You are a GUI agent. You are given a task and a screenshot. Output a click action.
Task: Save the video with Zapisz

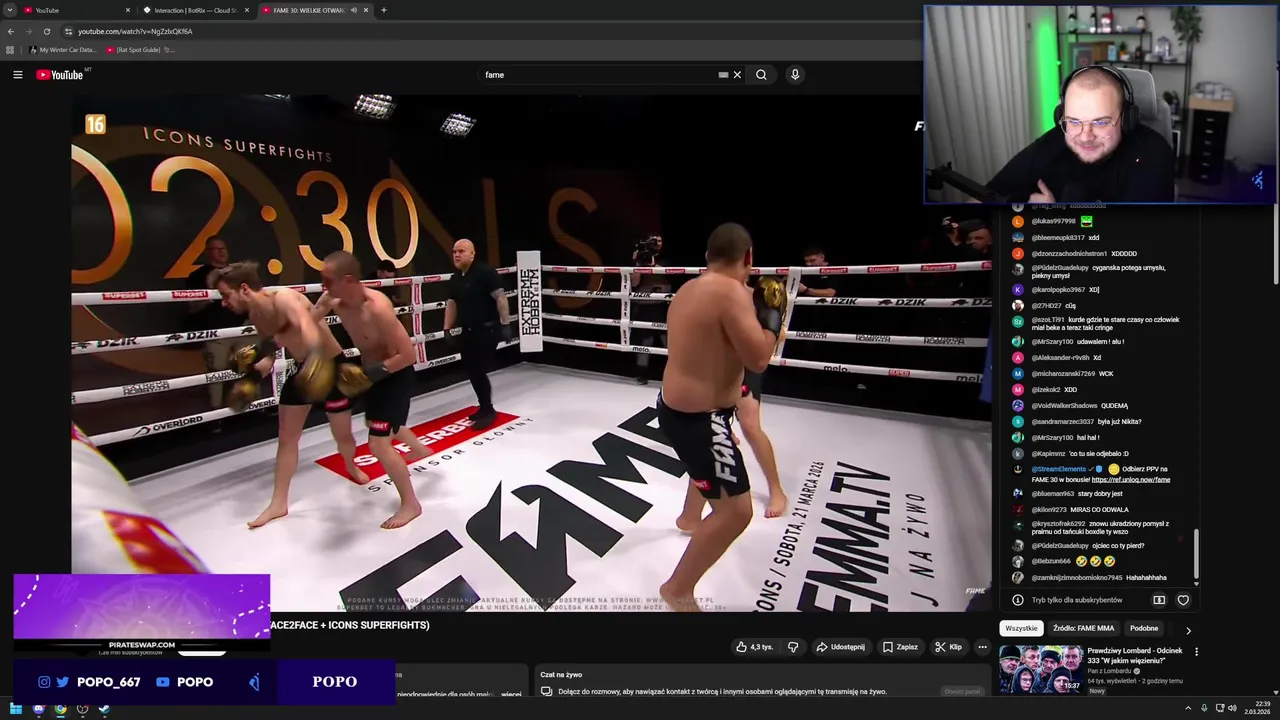[900, 647]
